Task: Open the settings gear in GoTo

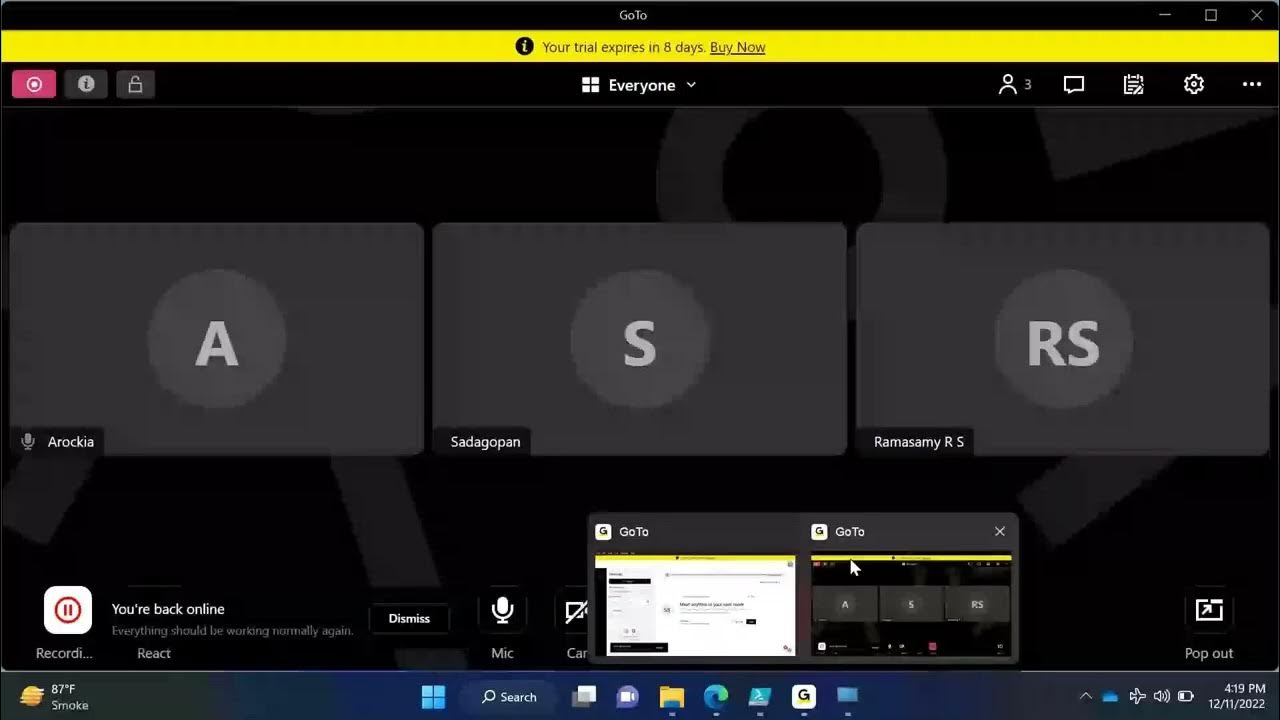Action: pos(1194,85)
